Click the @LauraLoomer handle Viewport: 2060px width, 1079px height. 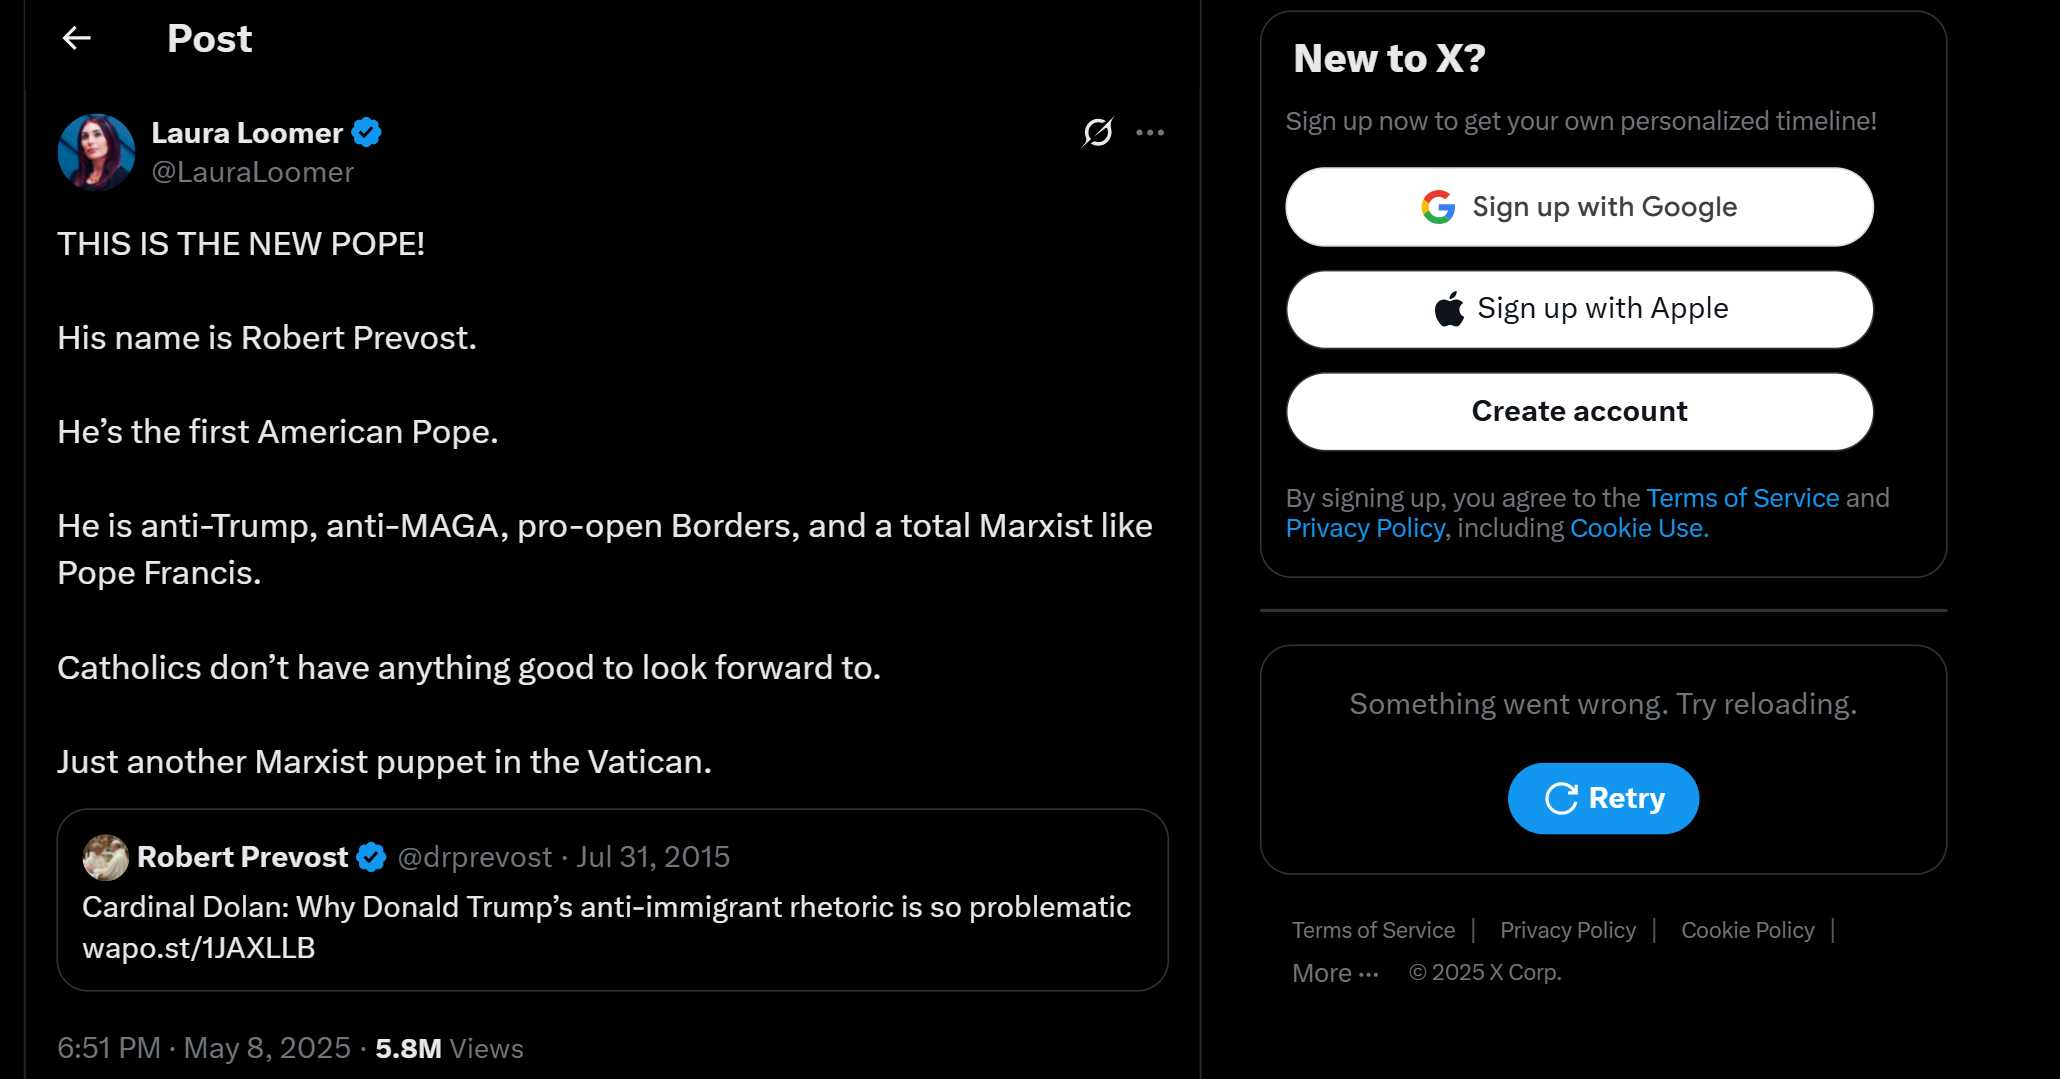click(252, 172)
